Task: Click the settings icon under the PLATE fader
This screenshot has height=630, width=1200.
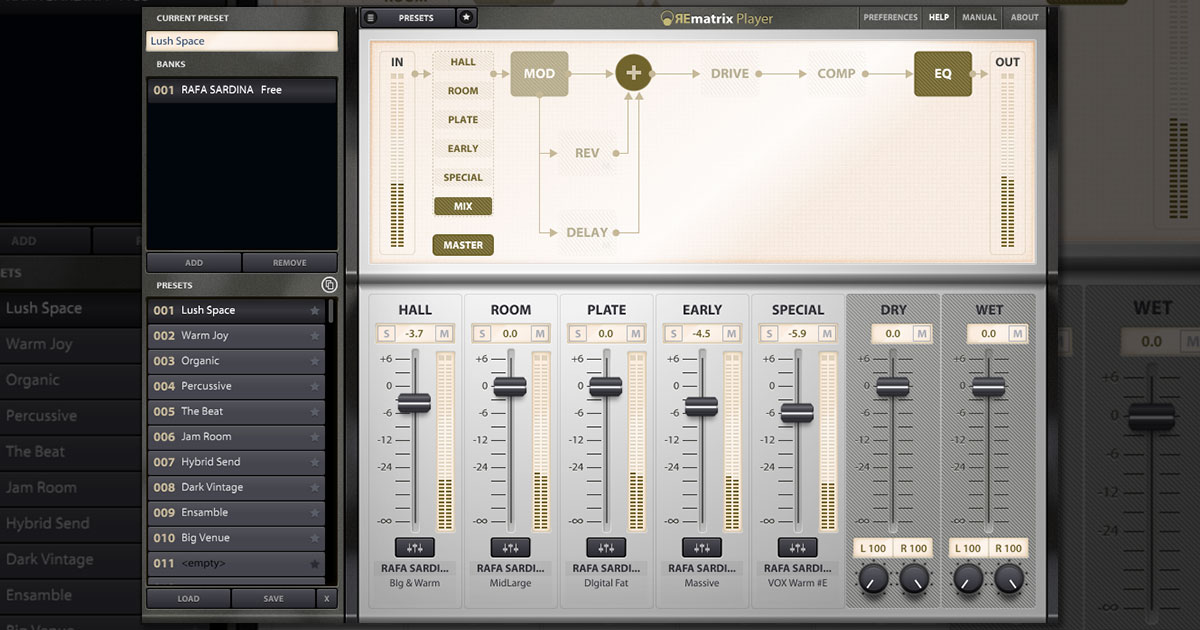Action: pos(606,547)
